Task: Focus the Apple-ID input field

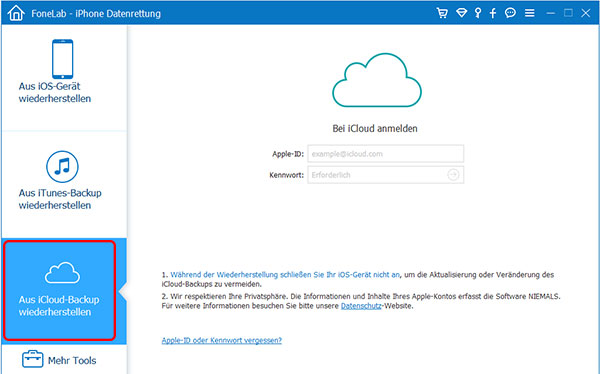Action: click(386, 154)
